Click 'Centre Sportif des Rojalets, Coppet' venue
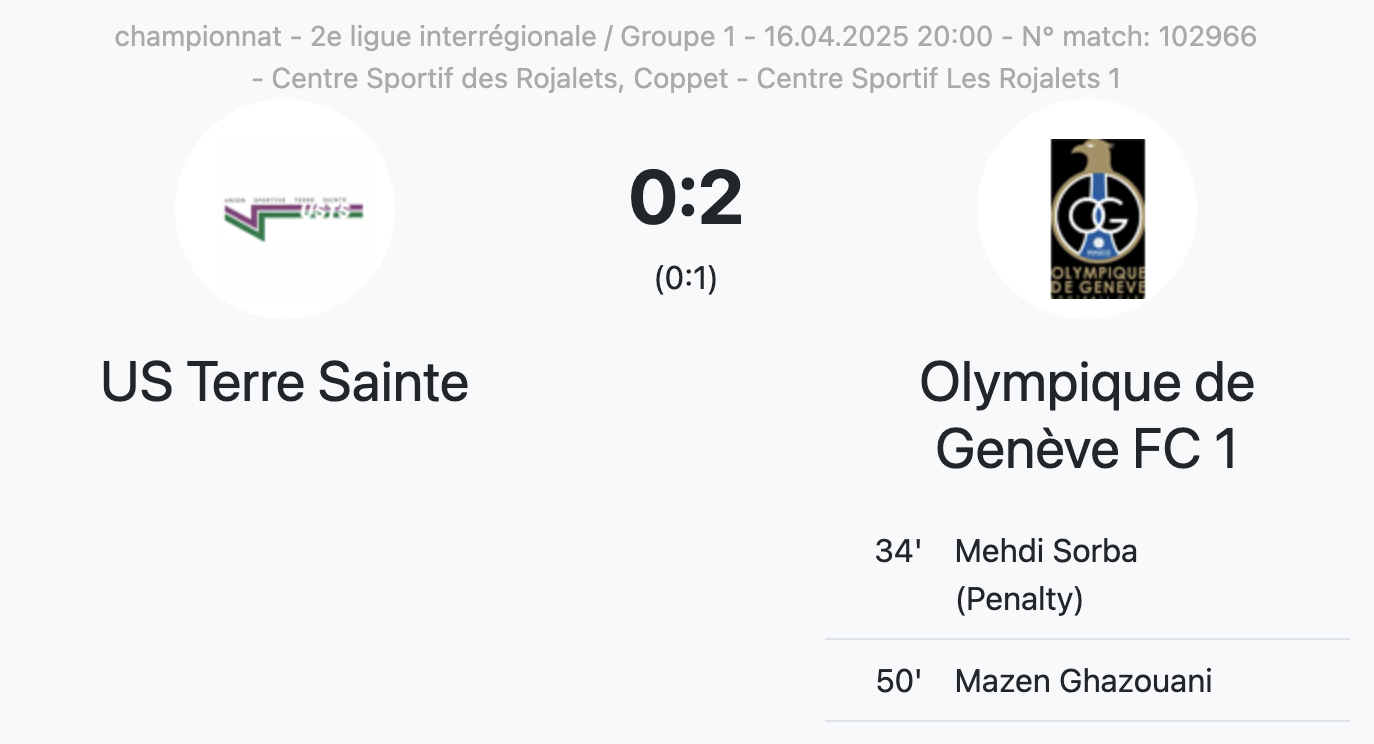Viewport: 1374px width, 744px height. [x=500, y=78]
